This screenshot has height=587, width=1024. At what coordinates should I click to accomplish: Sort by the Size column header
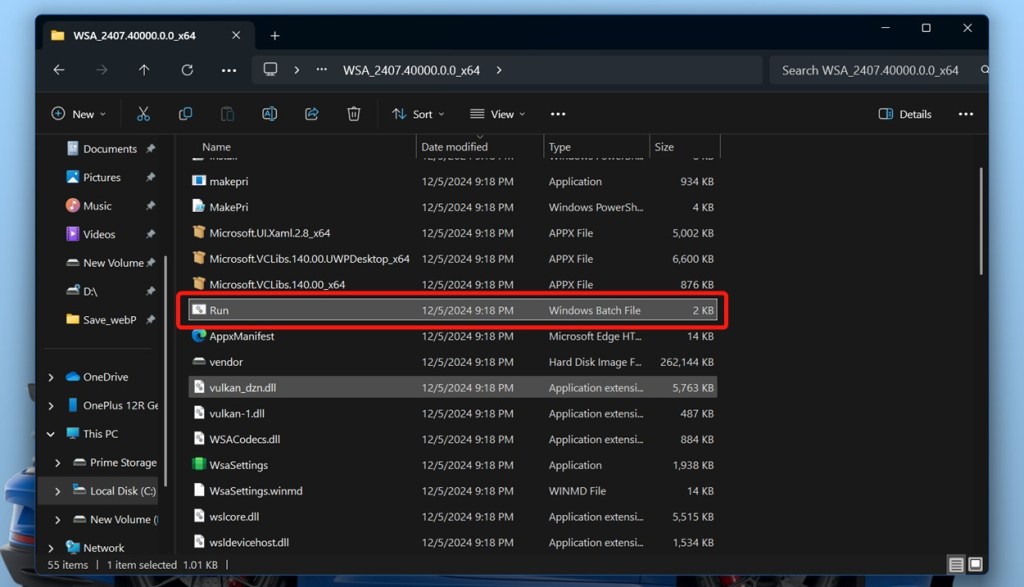coord(664,147)
